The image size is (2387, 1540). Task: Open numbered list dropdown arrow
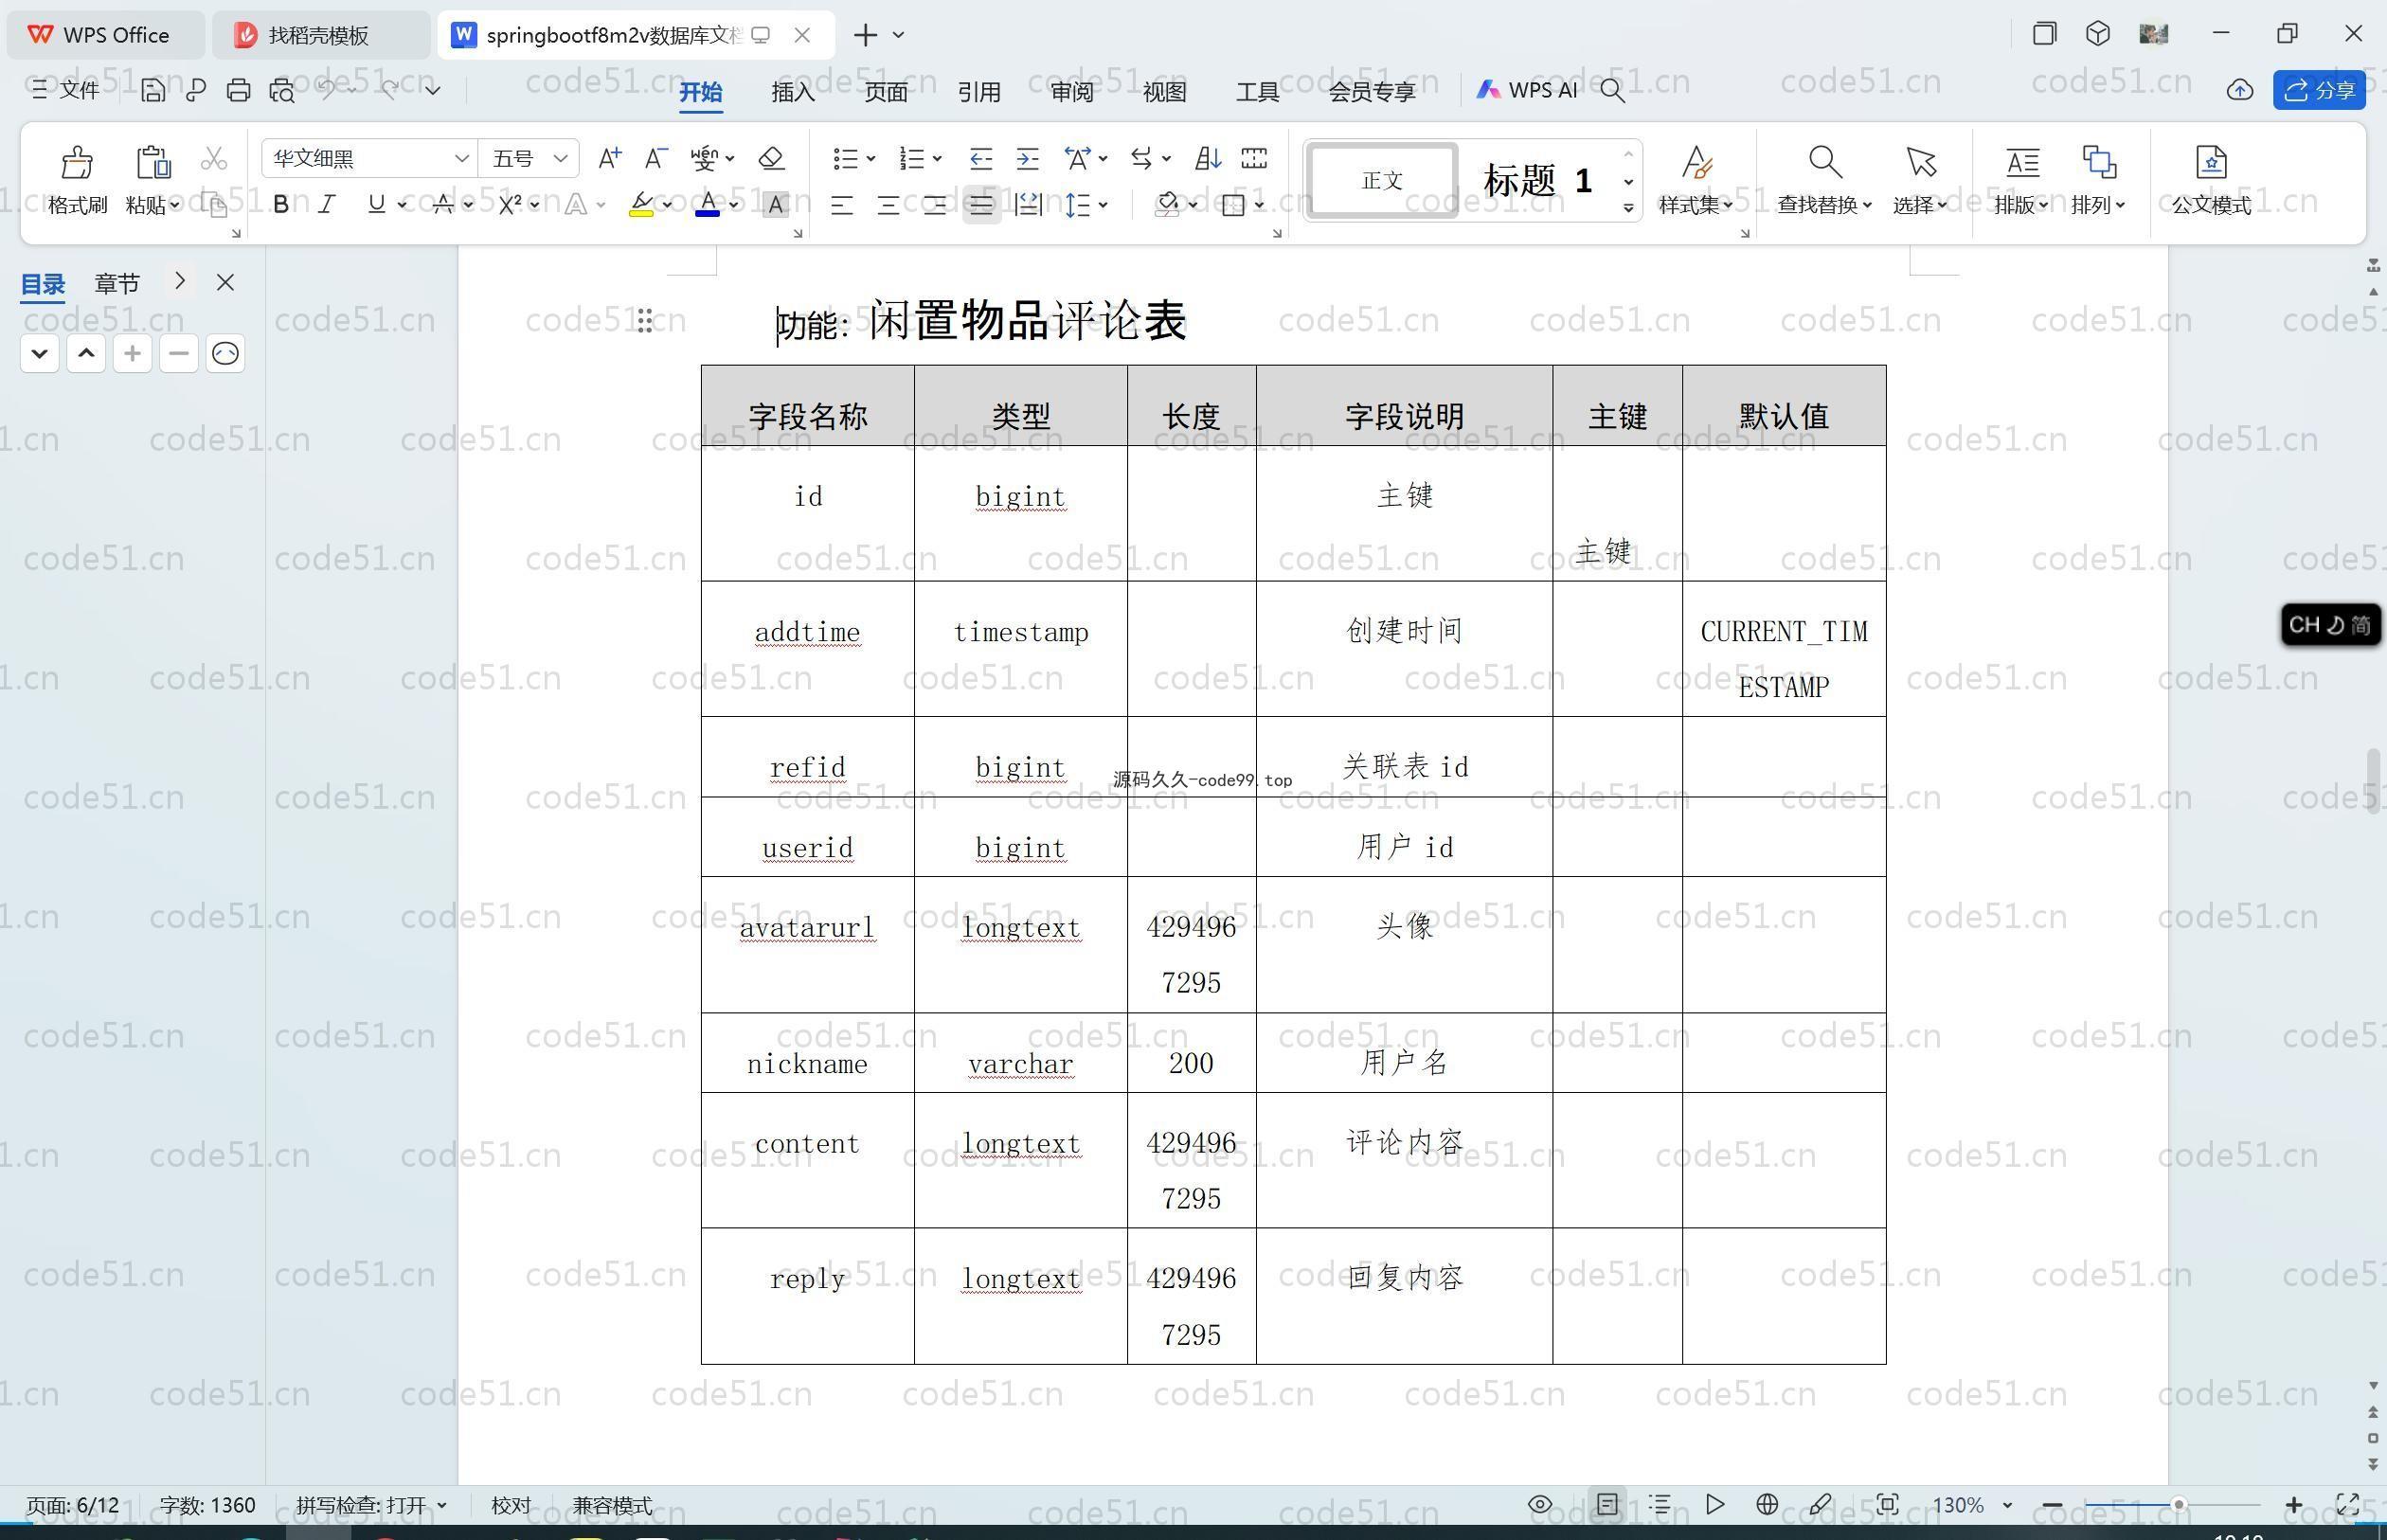[937, 158]
